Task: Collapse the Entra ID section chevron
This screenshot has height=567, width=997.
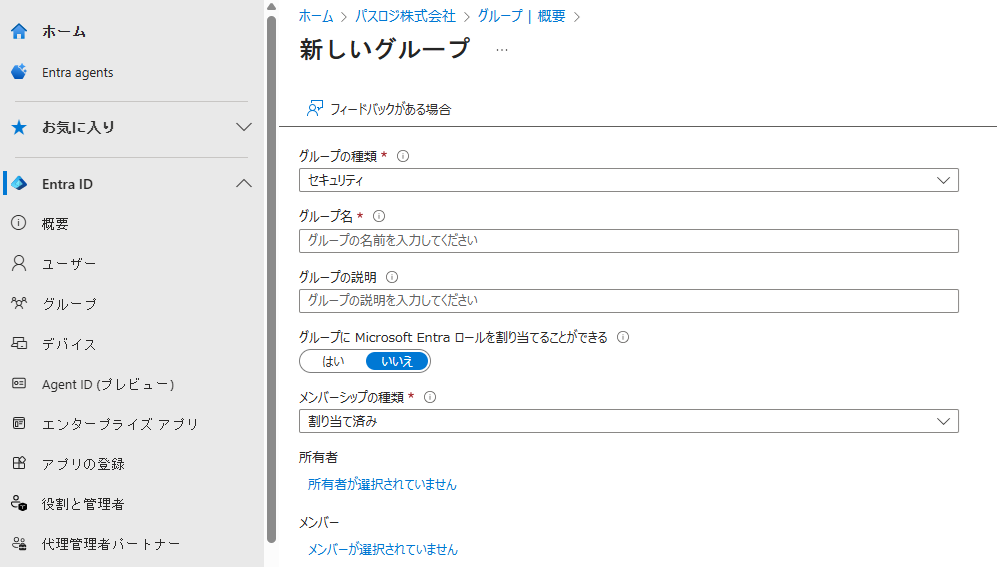Action: coord(244,184)
